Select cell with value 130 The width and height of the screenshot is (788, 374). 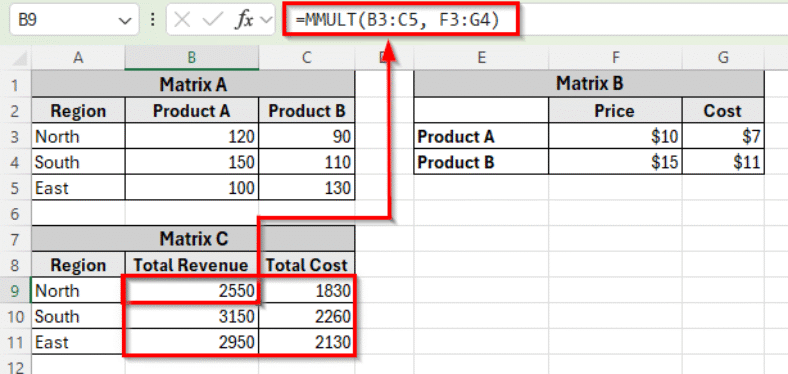click(307, 188)
